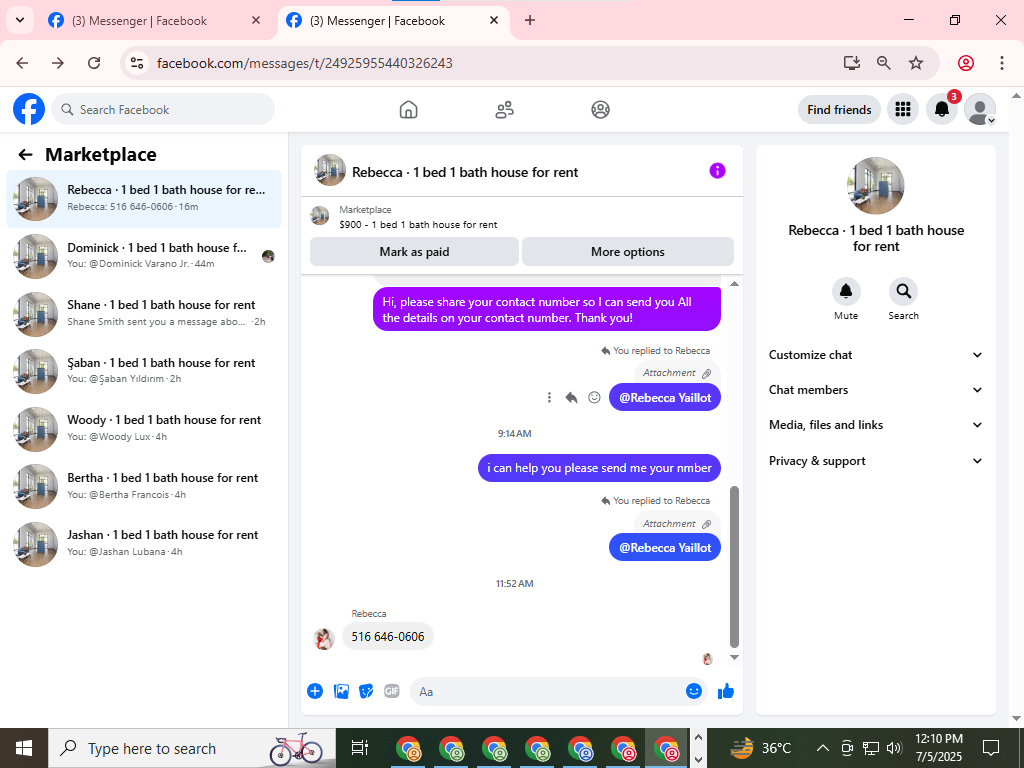
Task: View site information icon in address bar
Action: [x=136, y=63]
